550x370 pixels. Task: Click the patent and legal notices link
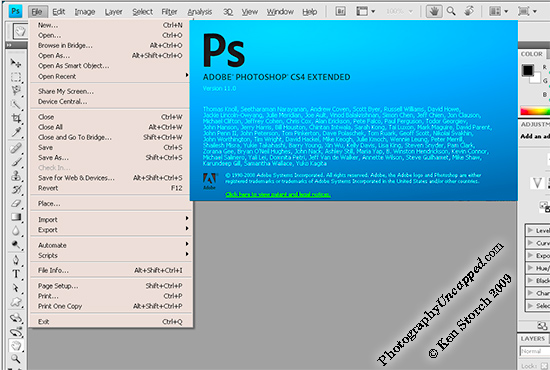(x=278, y=194)
